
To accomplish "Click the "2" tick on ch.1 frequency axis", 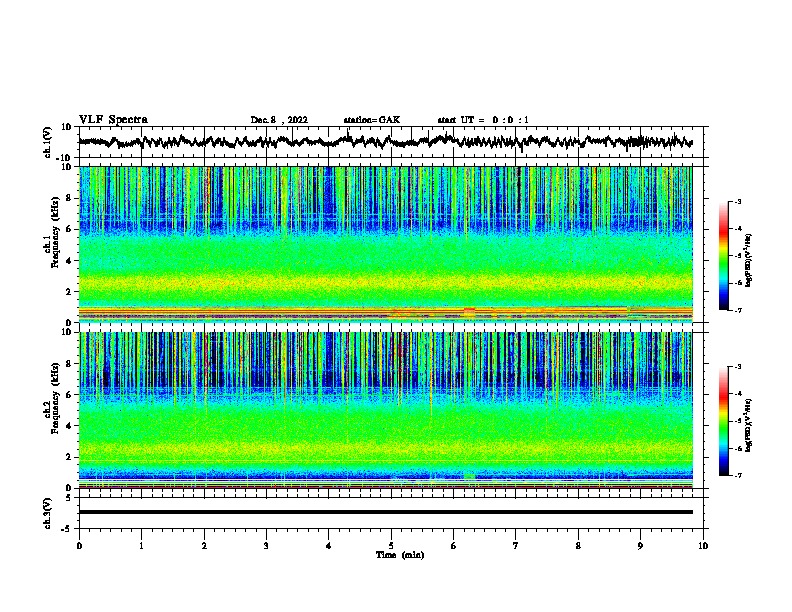I will click(x=69, y=292).
